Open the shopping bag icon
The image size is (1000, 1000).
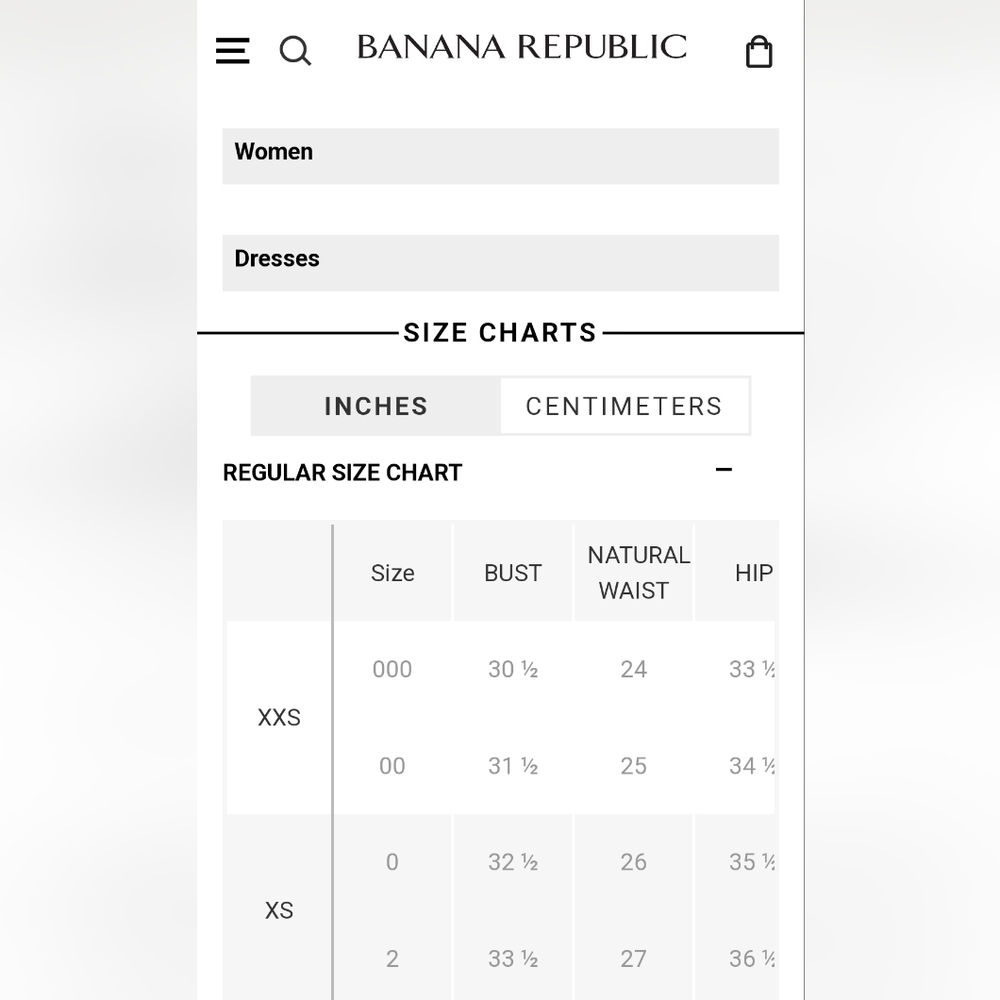coord(759,51)
